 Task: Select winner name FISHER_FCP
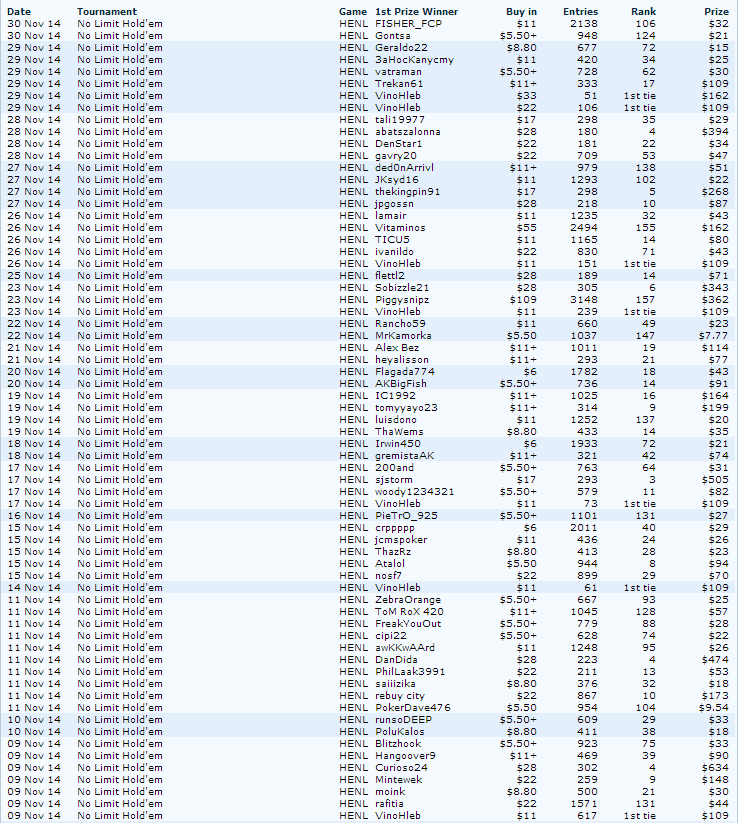(408, 24)
